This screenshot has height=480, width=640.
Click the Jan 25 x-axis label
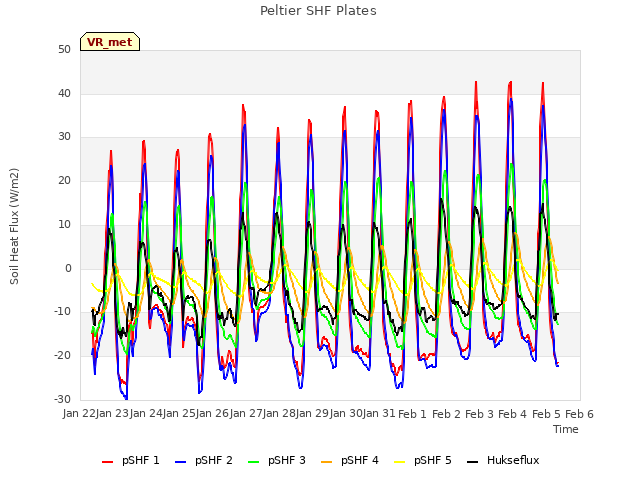click(179, 414)
